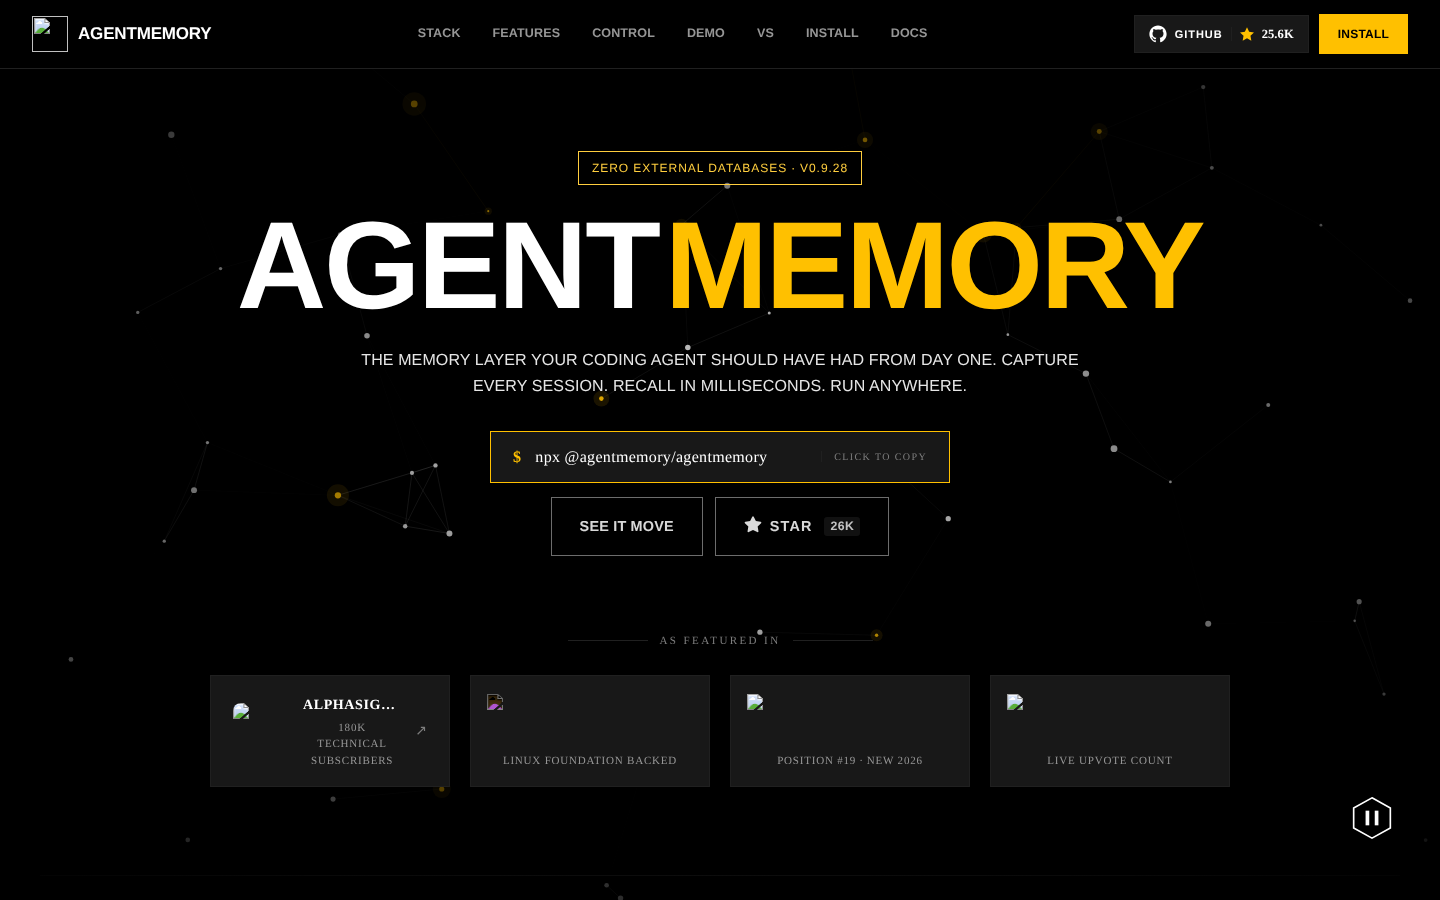
Task: Click the LIVE UPVOTE COUNT caption
Action: (x=1110, y=760)
